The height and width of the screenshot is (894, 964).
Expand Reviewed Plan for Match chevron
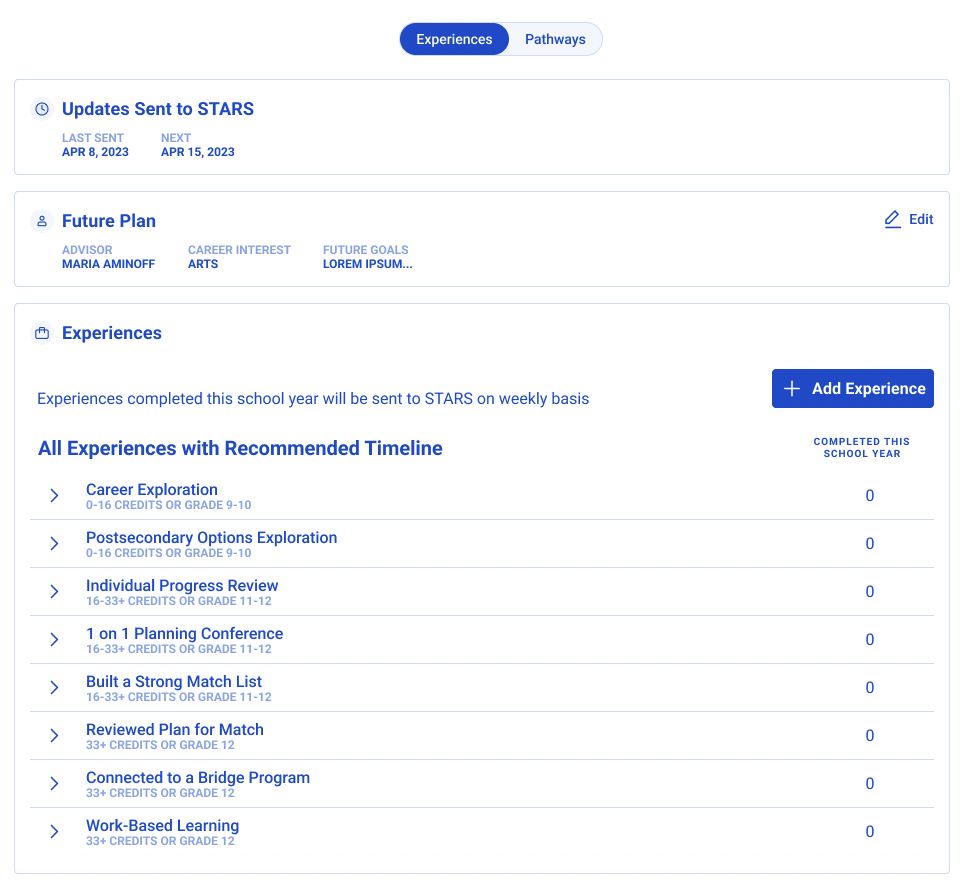pyautogui.click(x=55, y=736)
